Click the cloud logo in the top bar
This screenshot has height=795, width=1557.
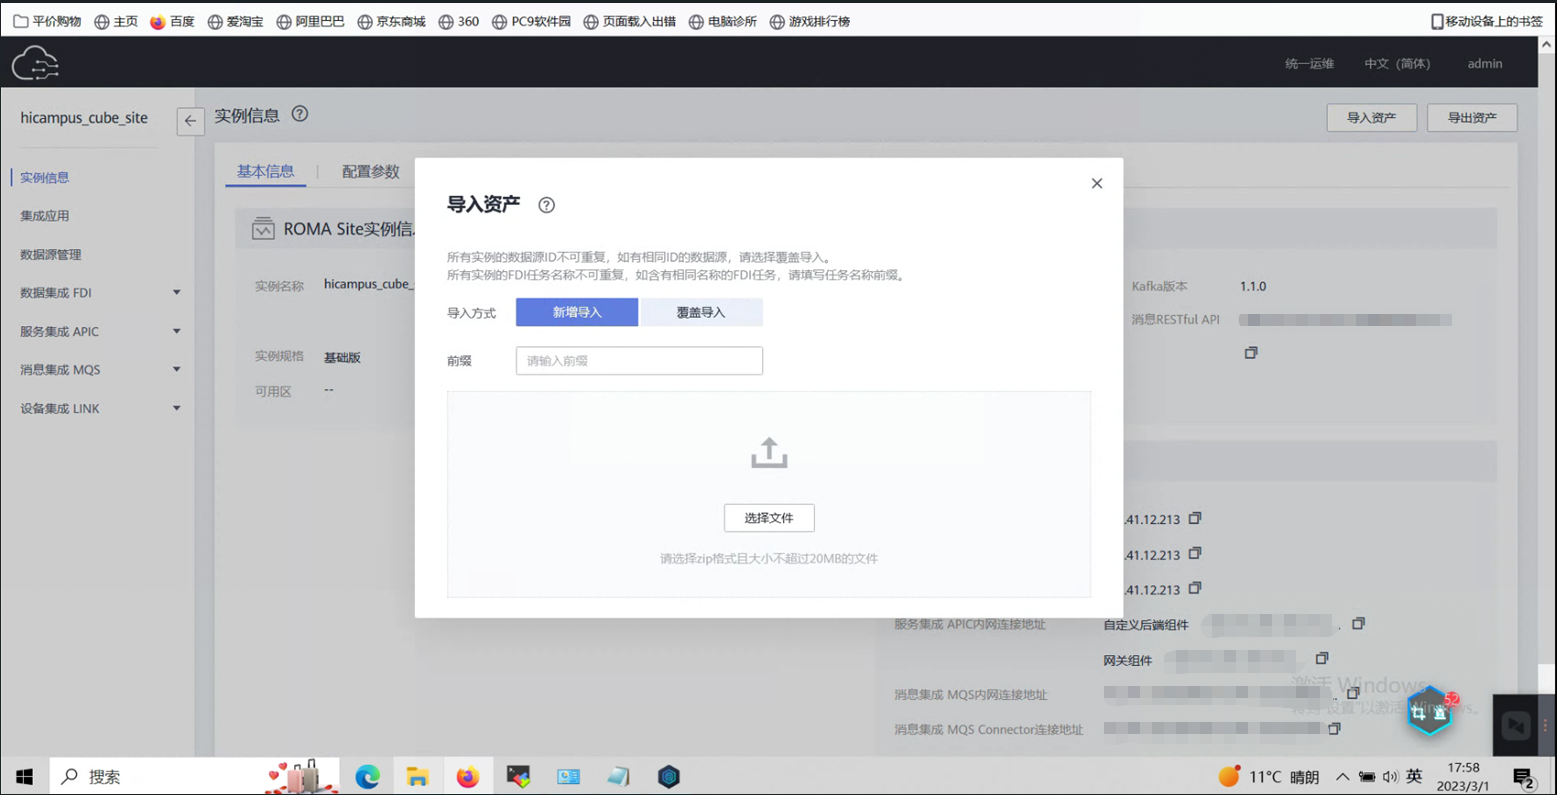tap(35, 64)
